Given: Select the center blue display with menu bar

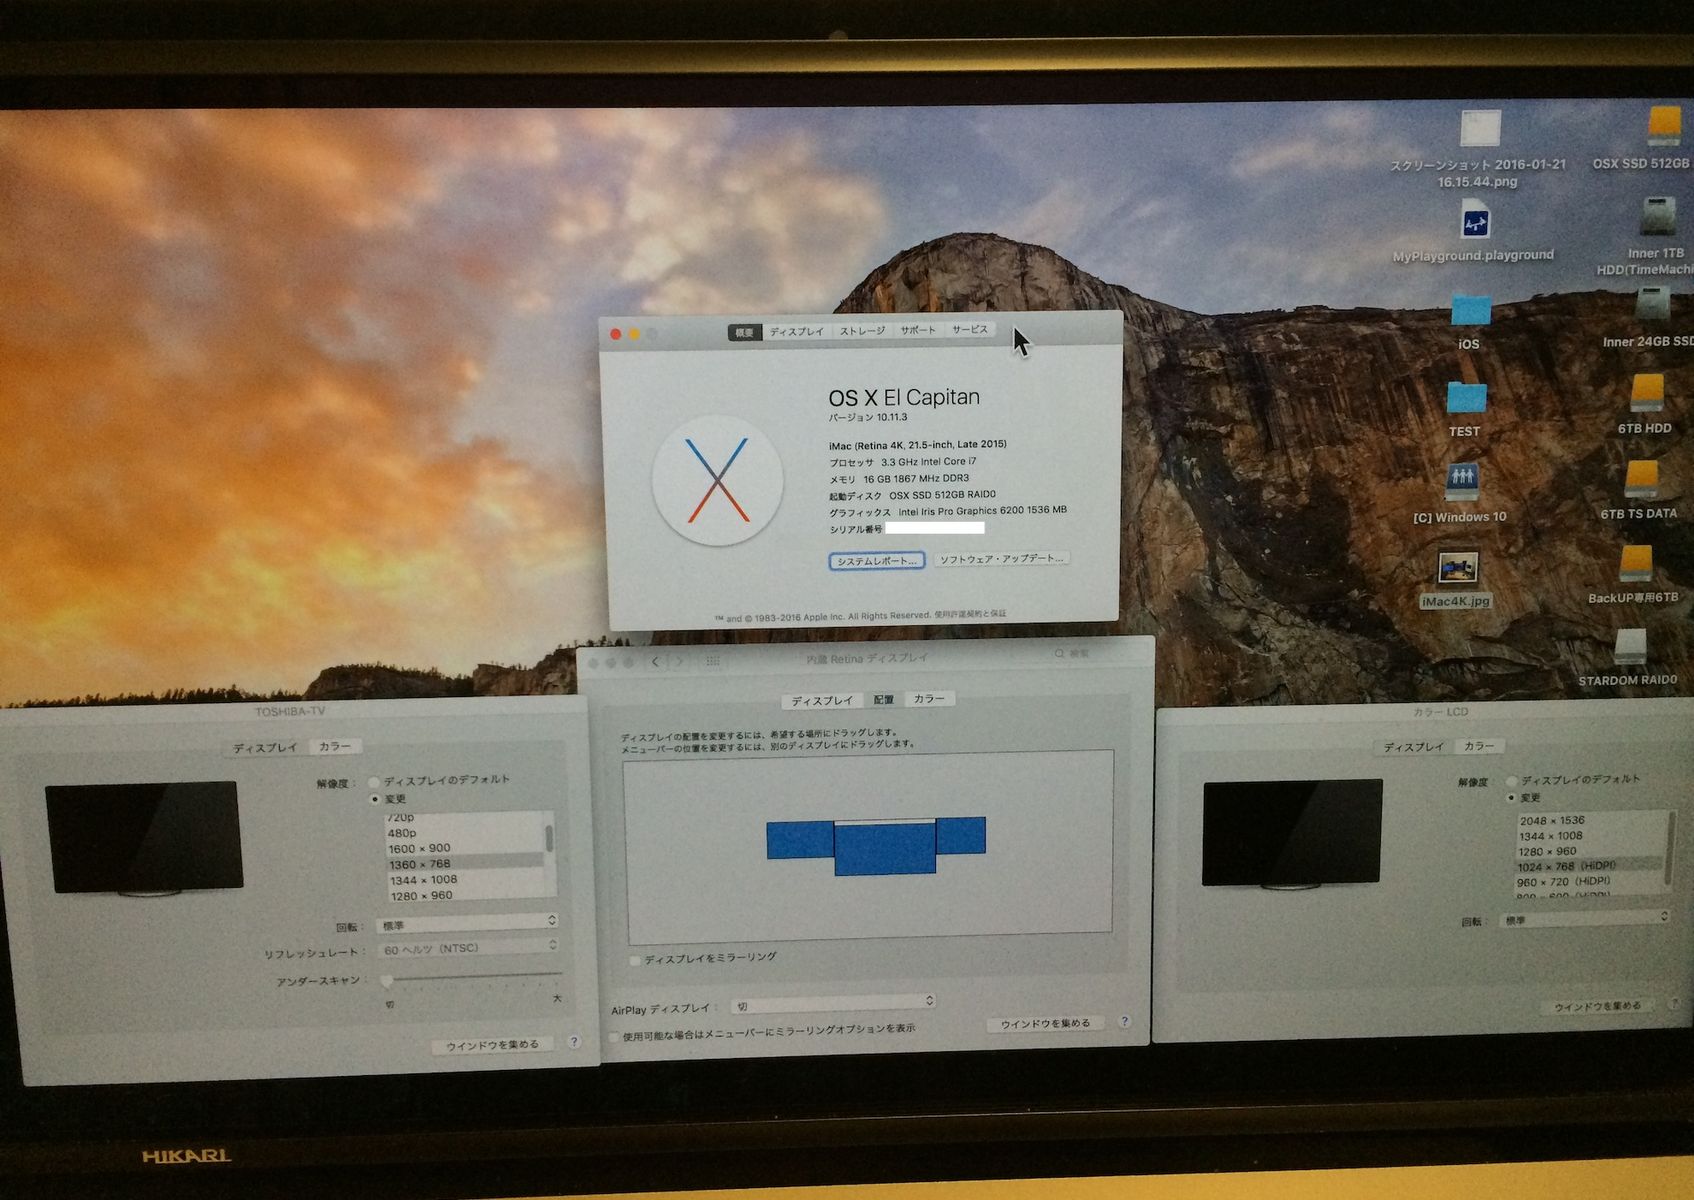Looking at the screenshot, I should [x=885, y=848].
